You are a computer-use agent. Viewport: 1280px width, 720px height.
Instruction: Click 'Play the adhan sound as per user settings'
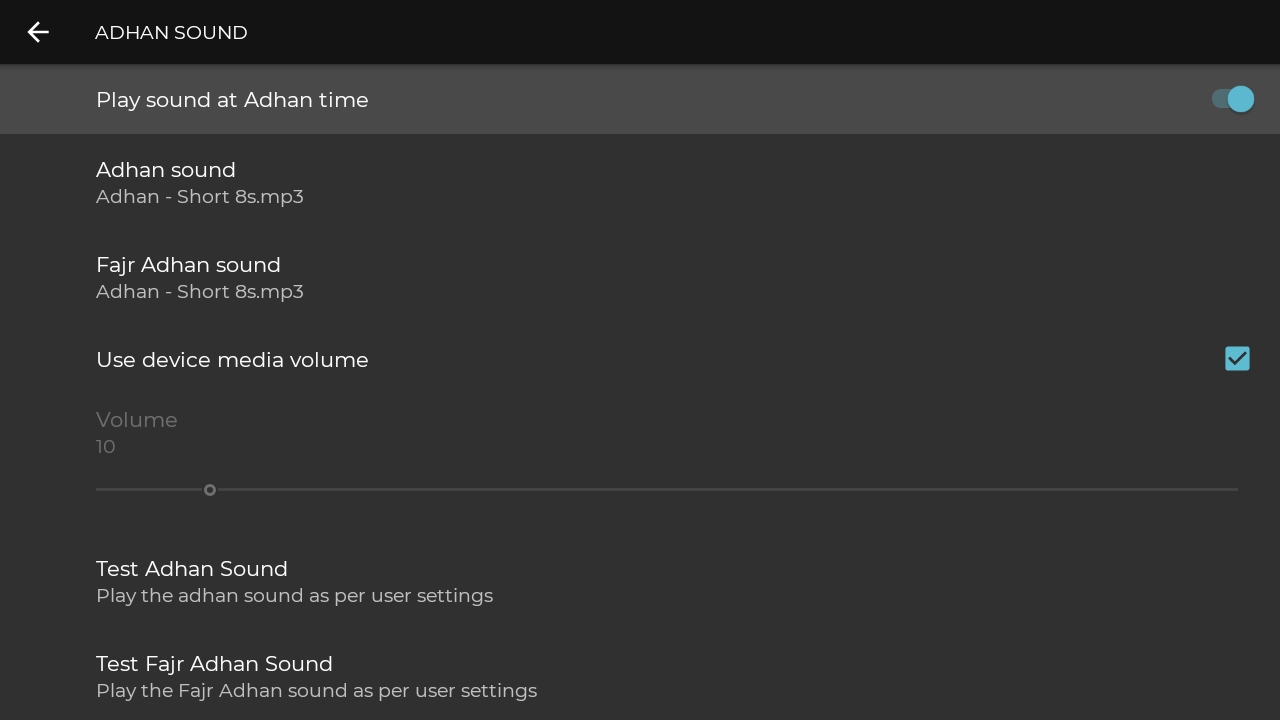294,596
